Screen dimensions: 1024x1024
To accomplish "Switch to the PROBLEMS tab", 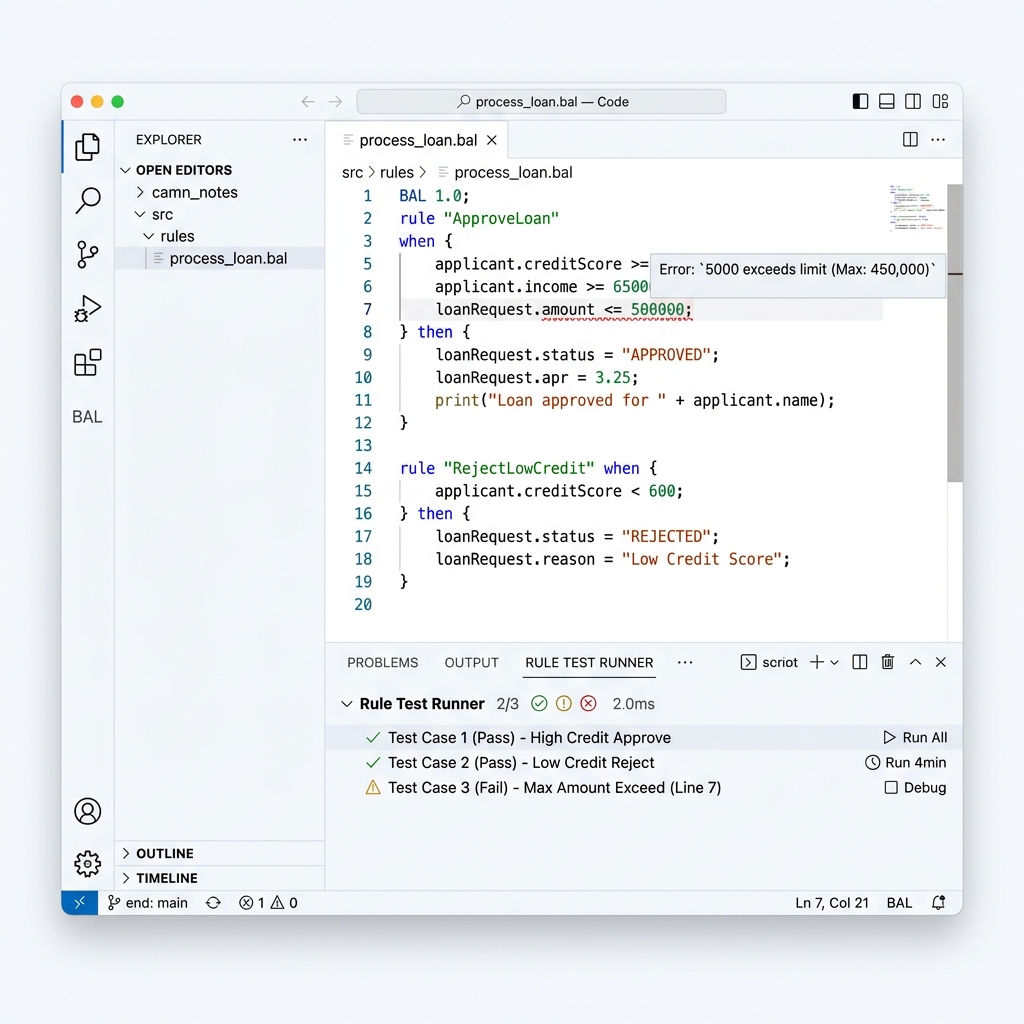I will pyautogui.click(x=383, y=662).
